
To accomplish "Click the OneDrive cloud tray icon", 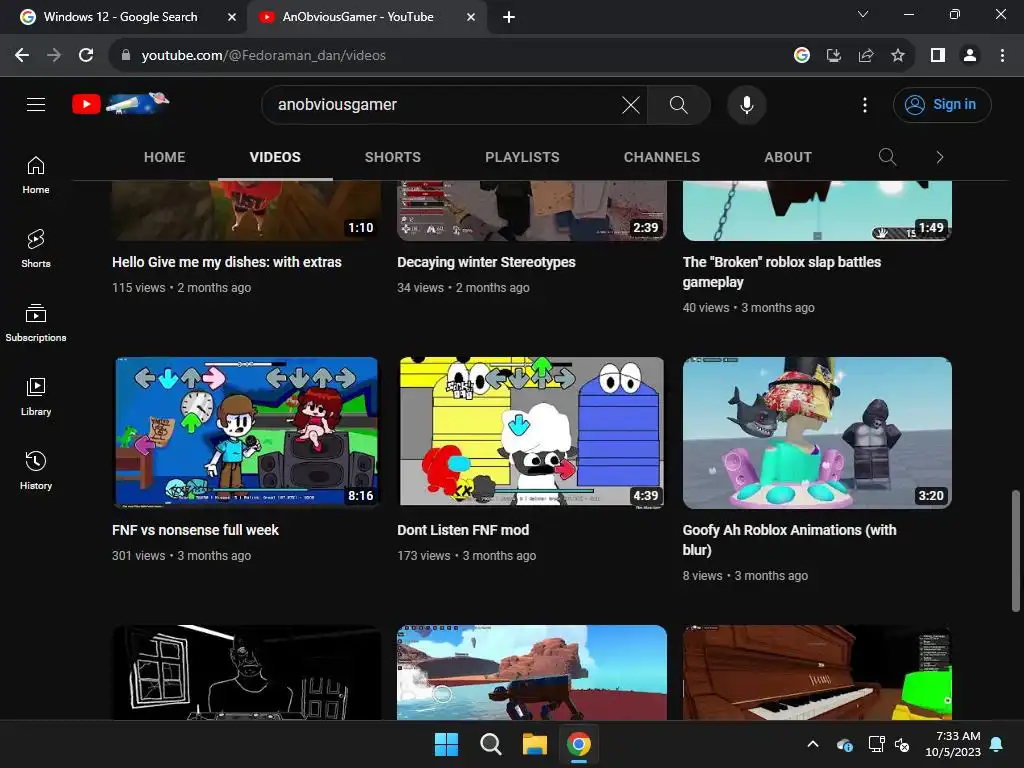I will click(844, 744).
